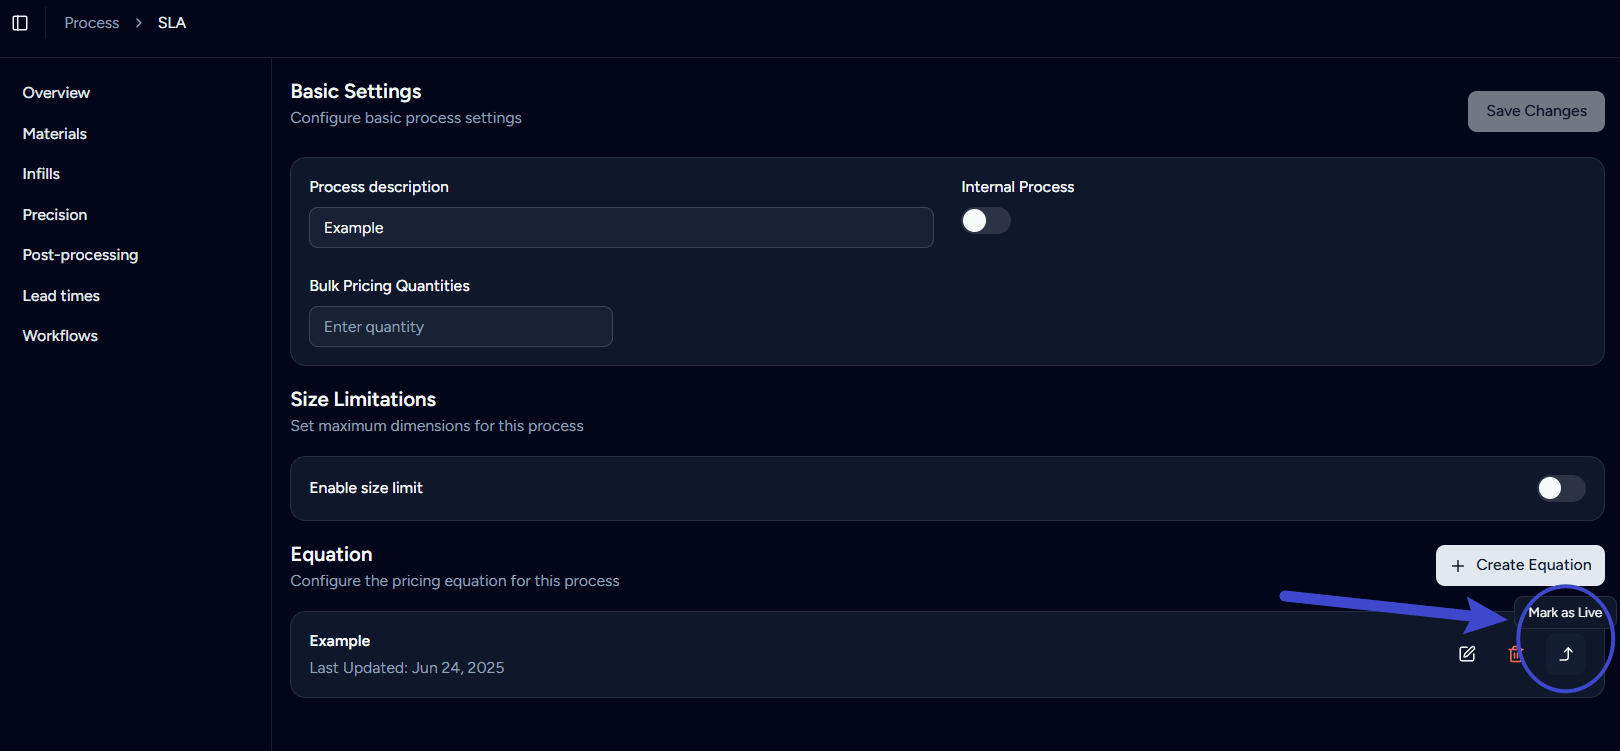The width and height of the screenshot is (1620, 751).
Task: Select Infills in the side menu
Action: 41,174
